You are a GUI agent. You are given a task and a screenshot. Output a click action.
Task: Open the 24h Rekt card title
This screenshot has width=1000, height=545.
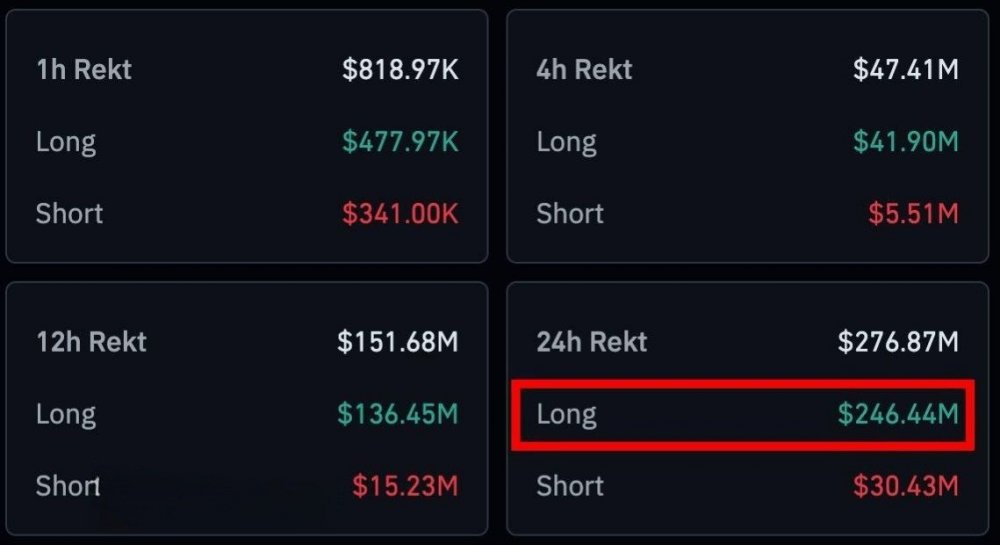click(x=592, y=342)
